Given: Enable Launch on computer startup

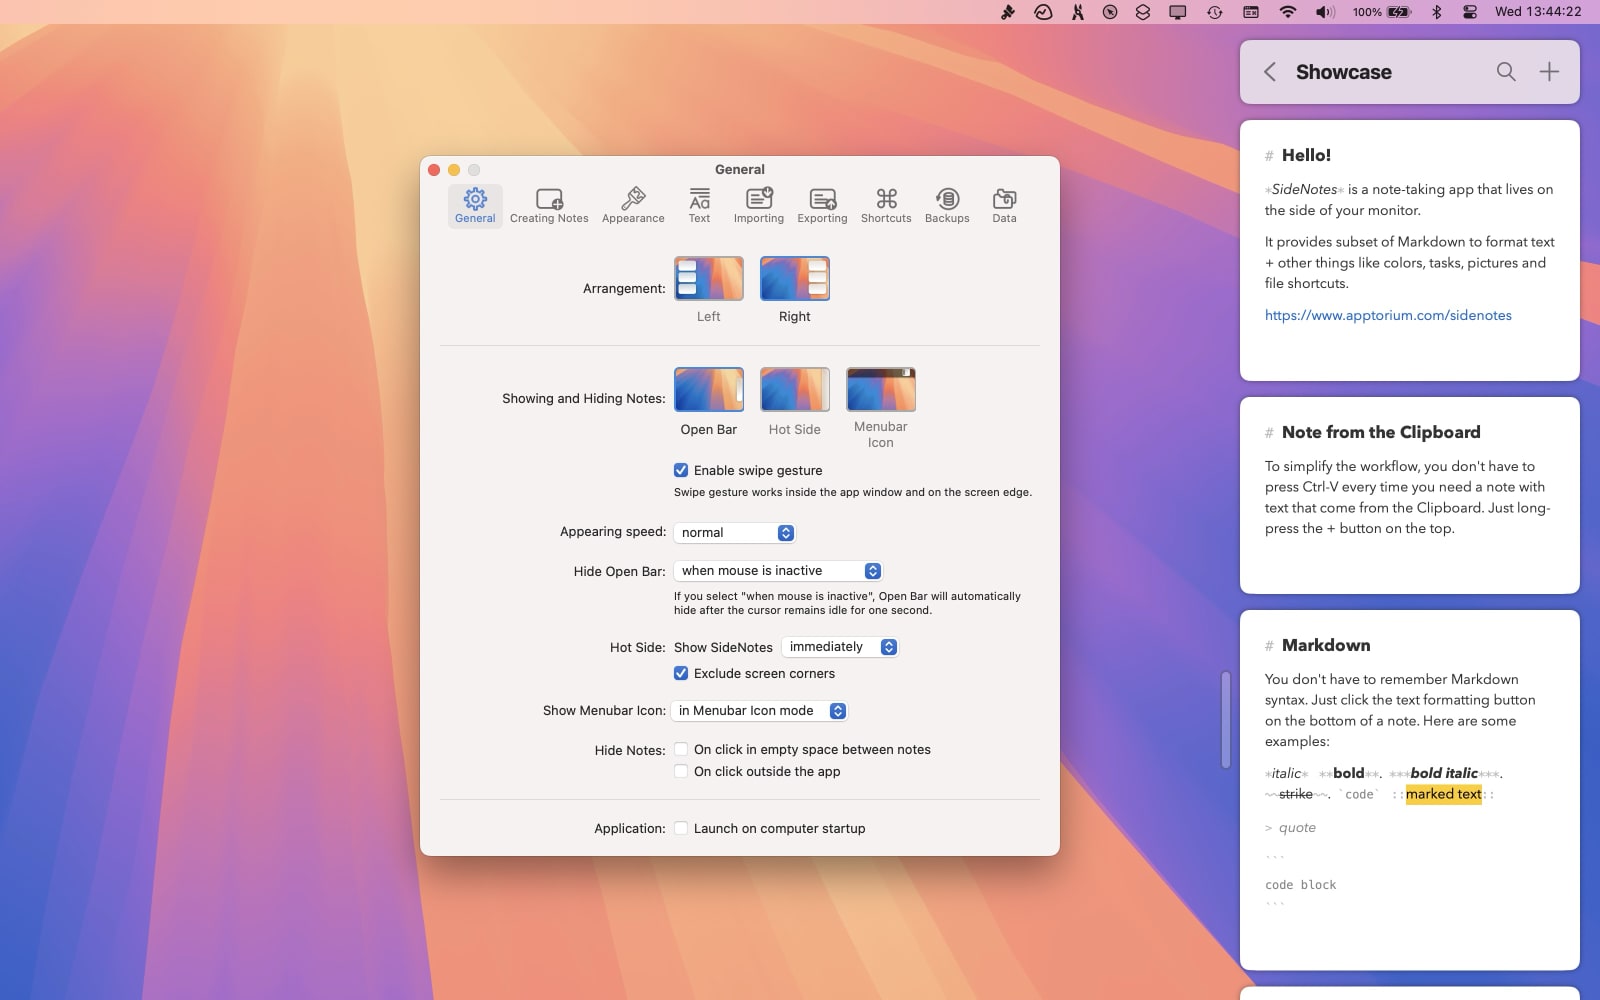Looking at the screenshot, I should (681, 828).
